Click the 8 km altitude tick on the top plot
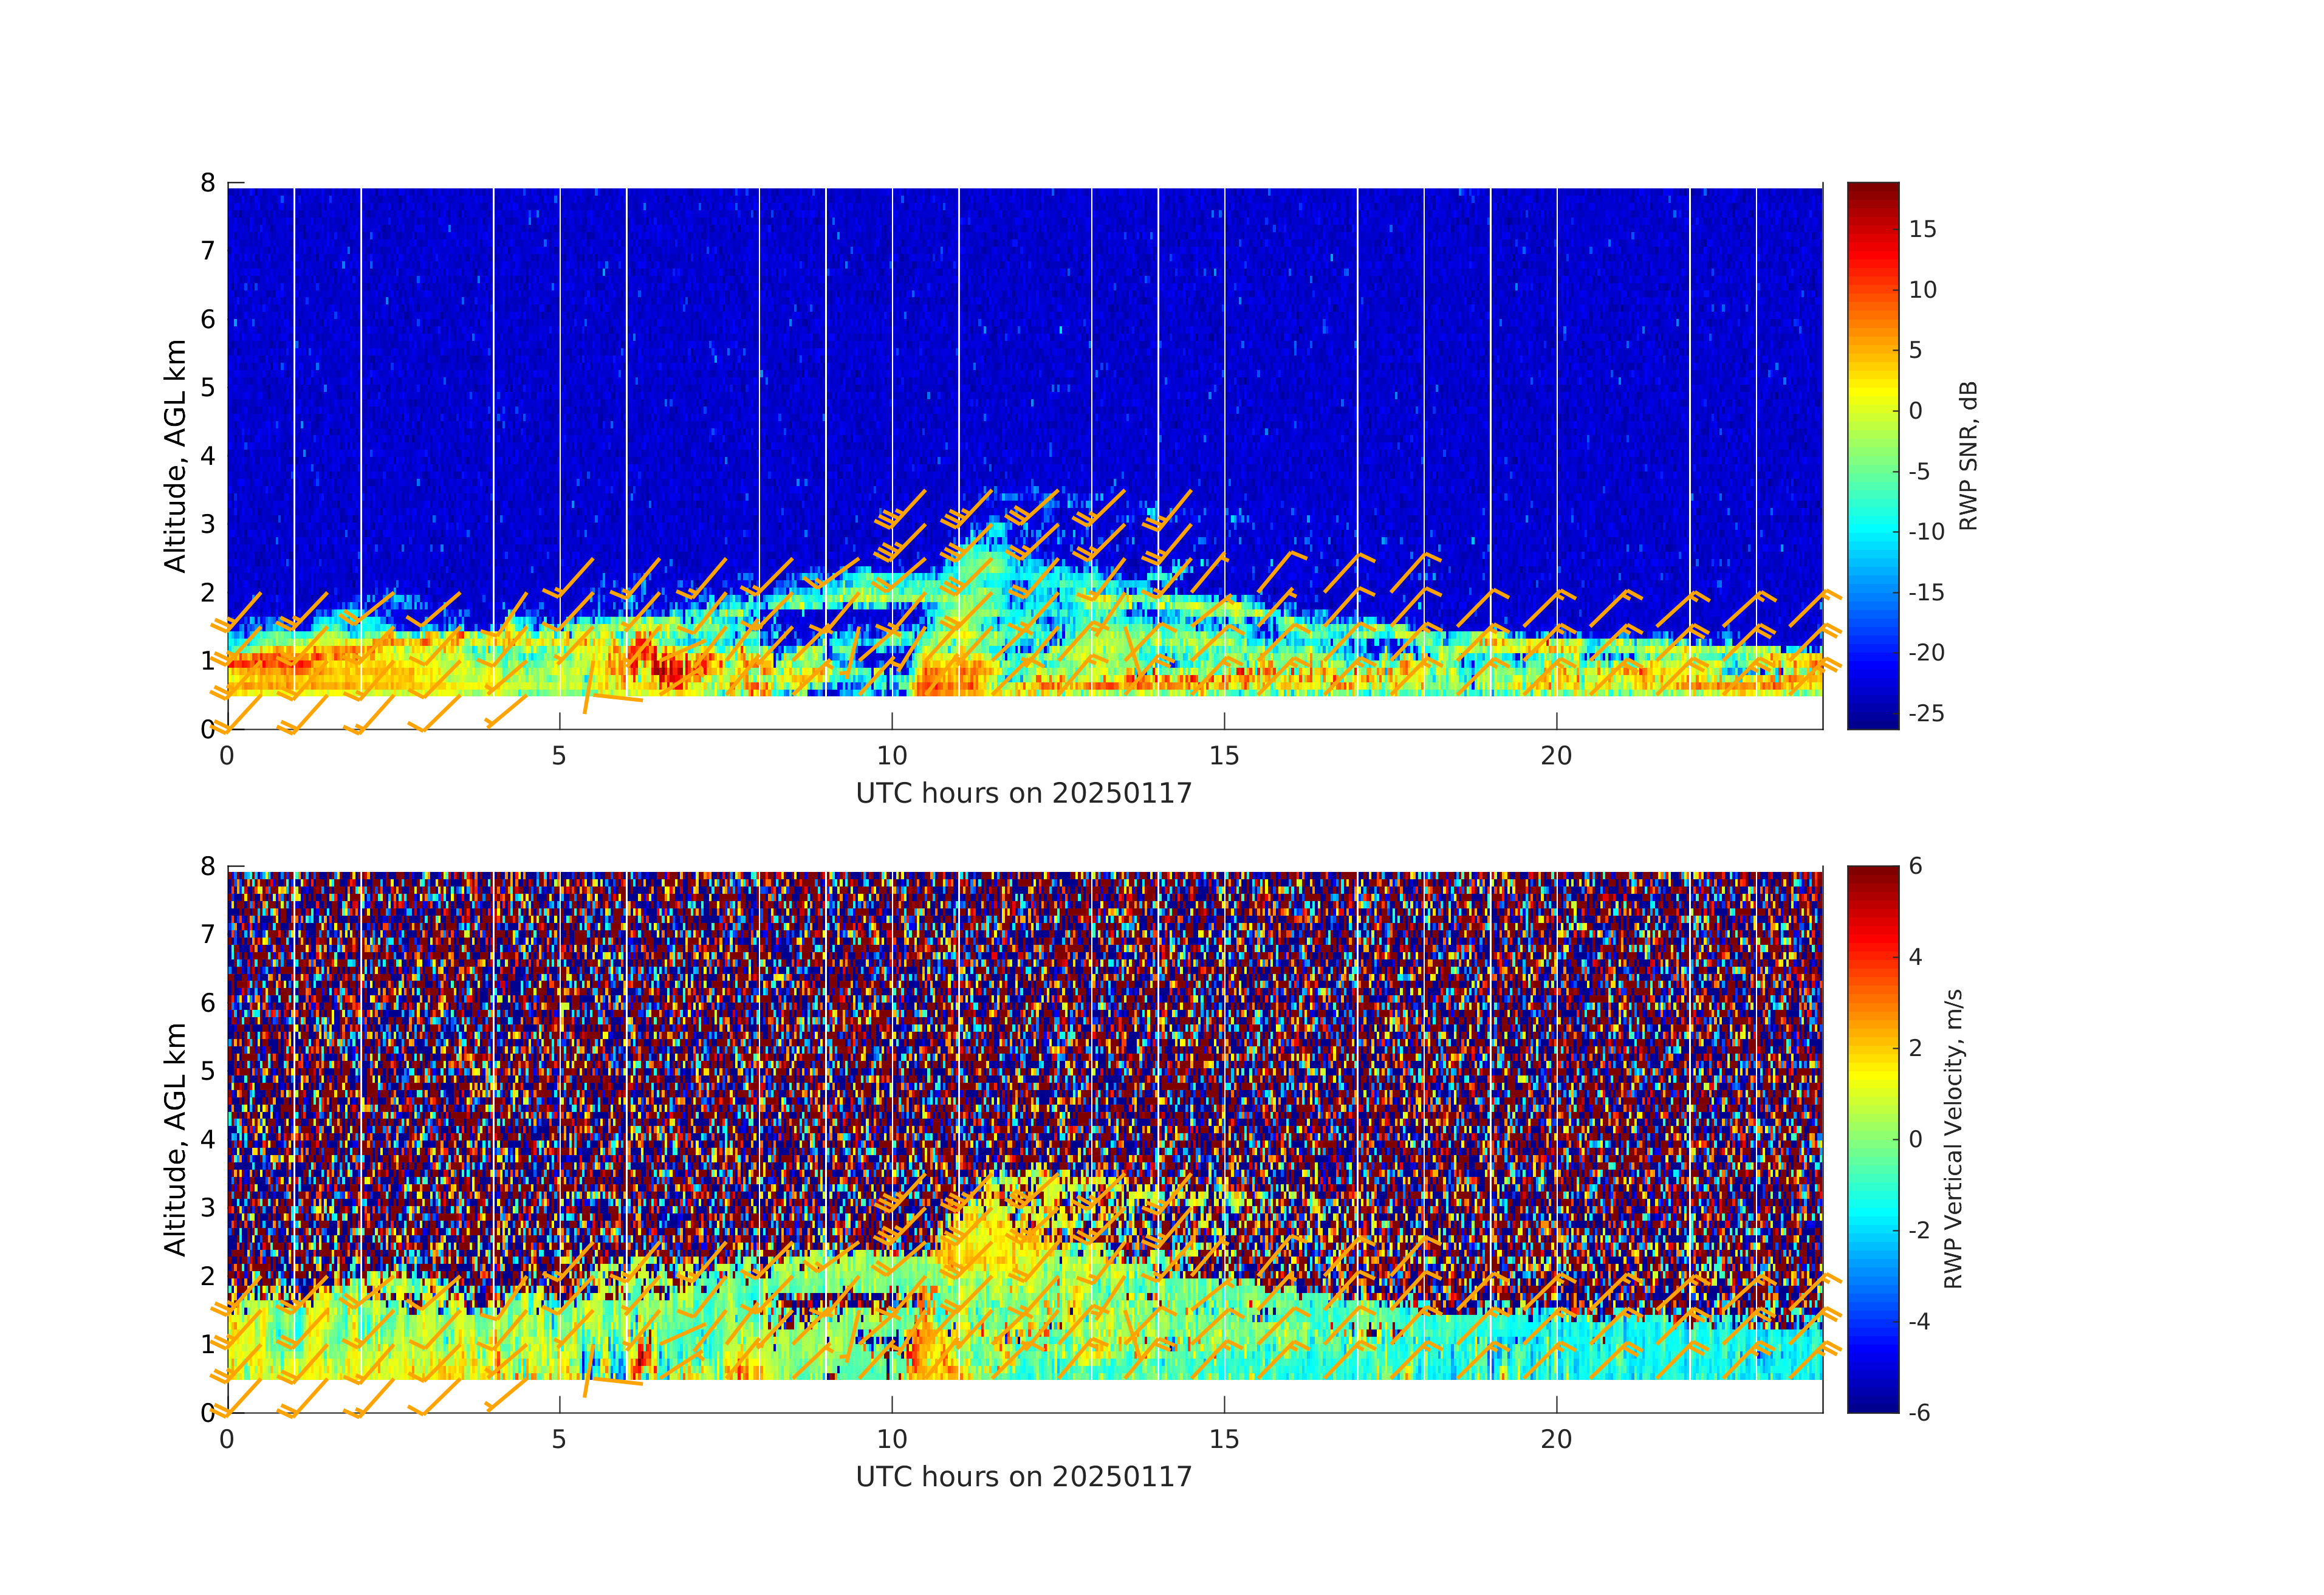 click(x=208, y=183)
